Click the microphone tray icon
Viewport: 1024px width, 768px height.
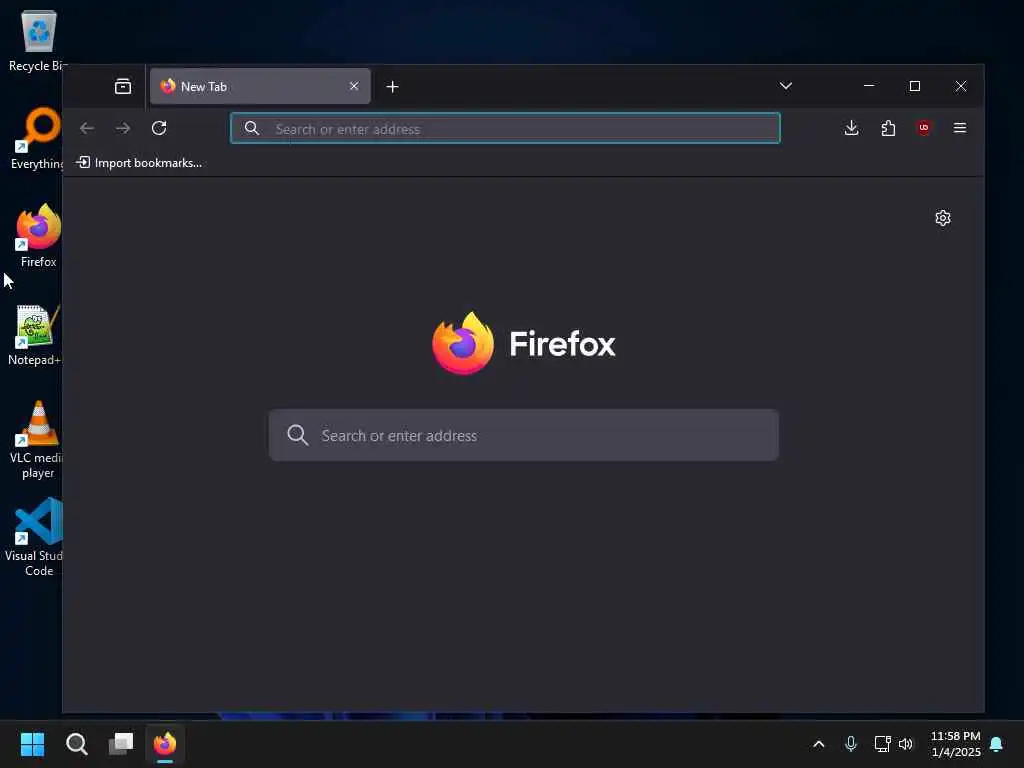point(850,744)
